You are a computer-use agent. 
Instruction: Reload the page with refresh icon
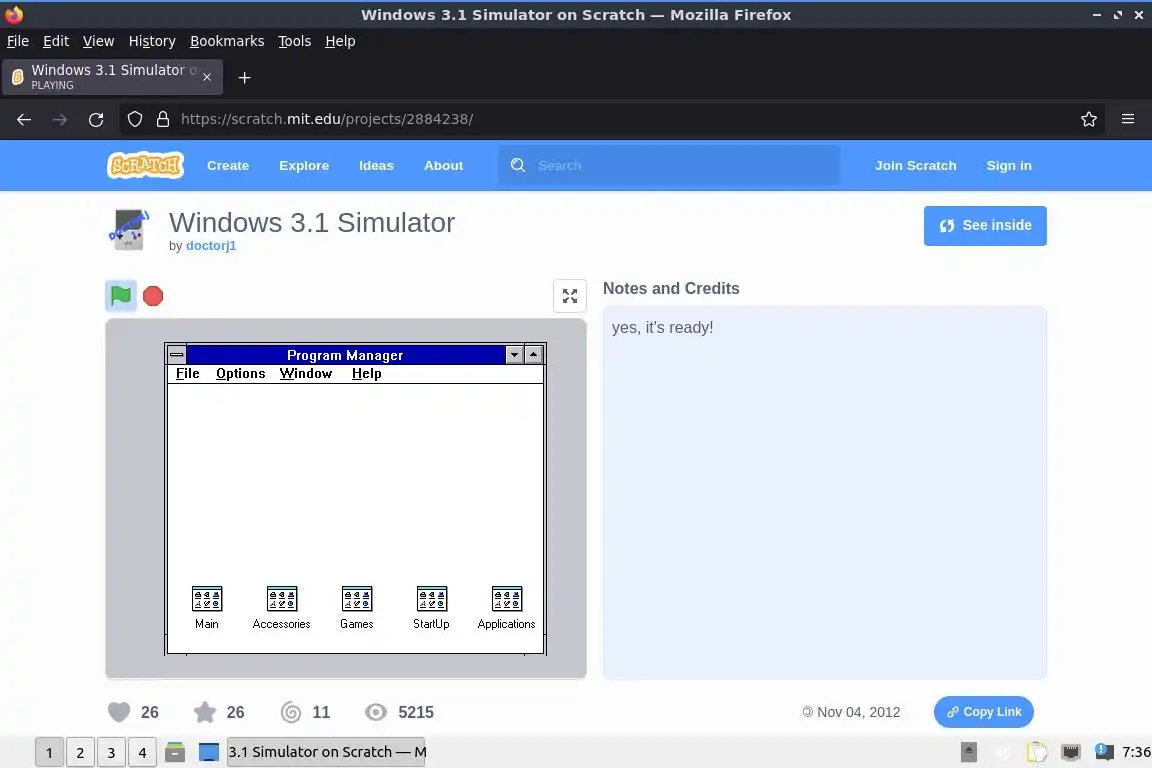(x=96, y=119)
